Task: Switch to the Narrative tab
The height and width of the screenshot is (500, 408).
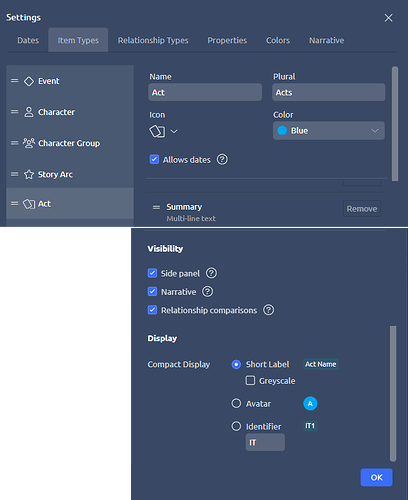Action: click(x=327, y=40)
